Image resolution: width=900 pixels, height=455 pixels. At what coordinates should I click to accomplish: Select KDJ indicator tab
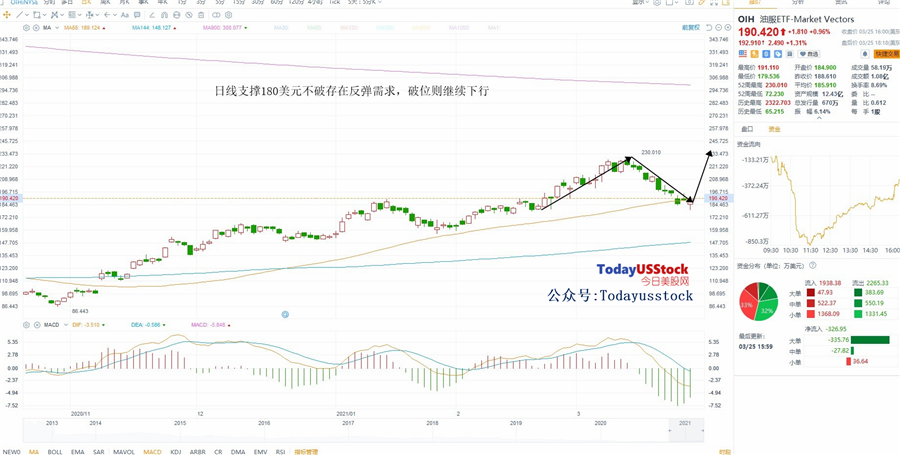[x=174, y=452]
